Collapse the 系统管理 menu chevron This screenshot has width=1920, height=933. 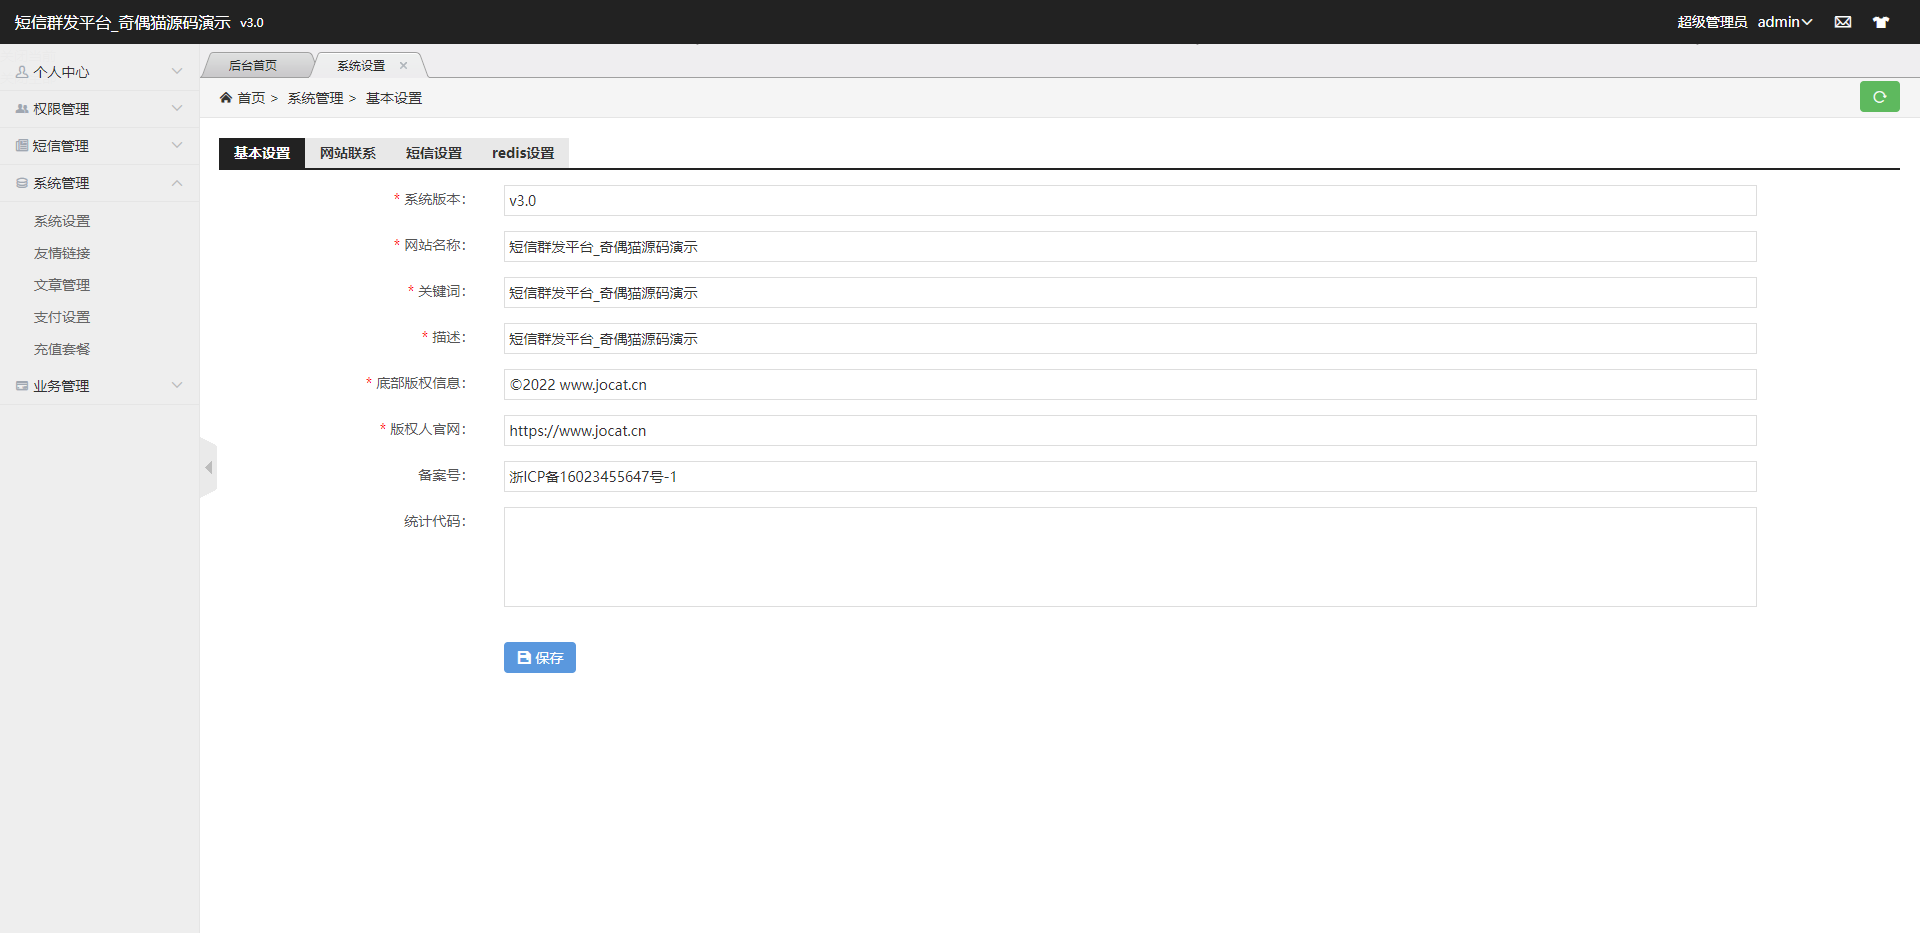coord(177,183)
